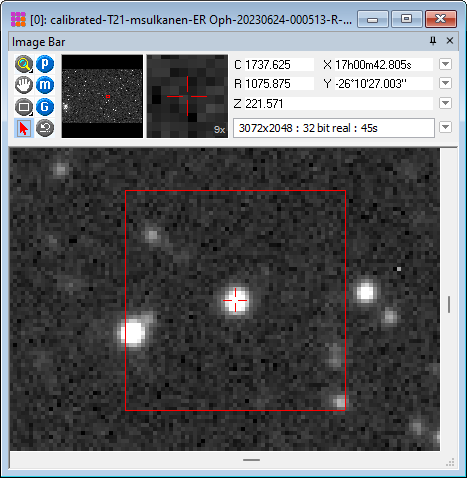This screenshot has height=478, width=467.
Task: Click the vertical scrollbar handle
Action: click(x=449, y=304)
